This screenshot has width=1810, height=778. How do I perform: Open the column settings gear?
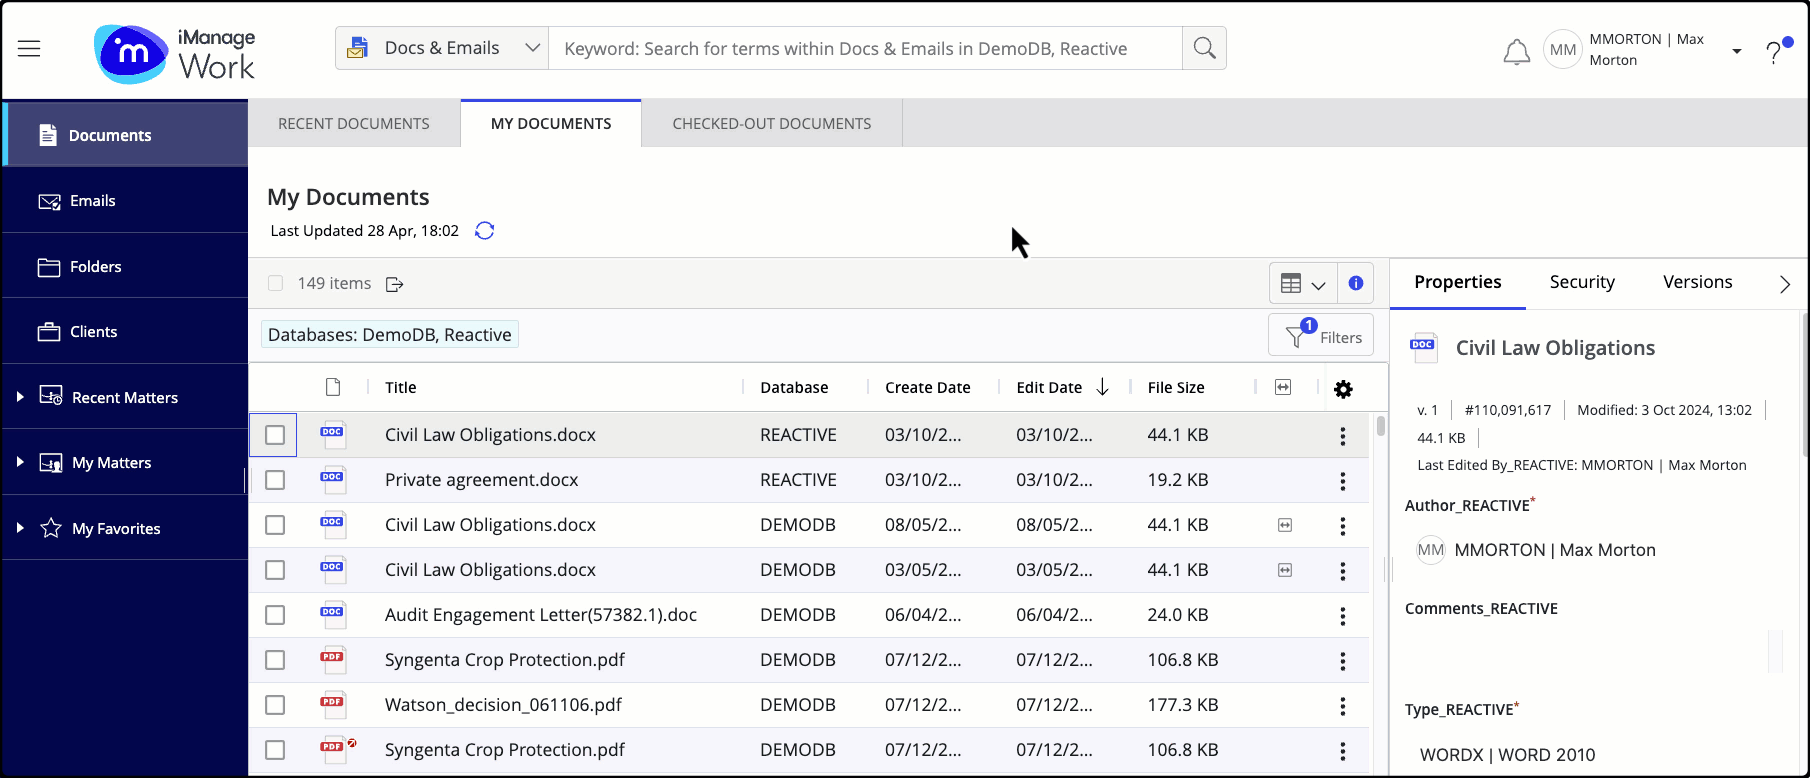coord(1343,389)
